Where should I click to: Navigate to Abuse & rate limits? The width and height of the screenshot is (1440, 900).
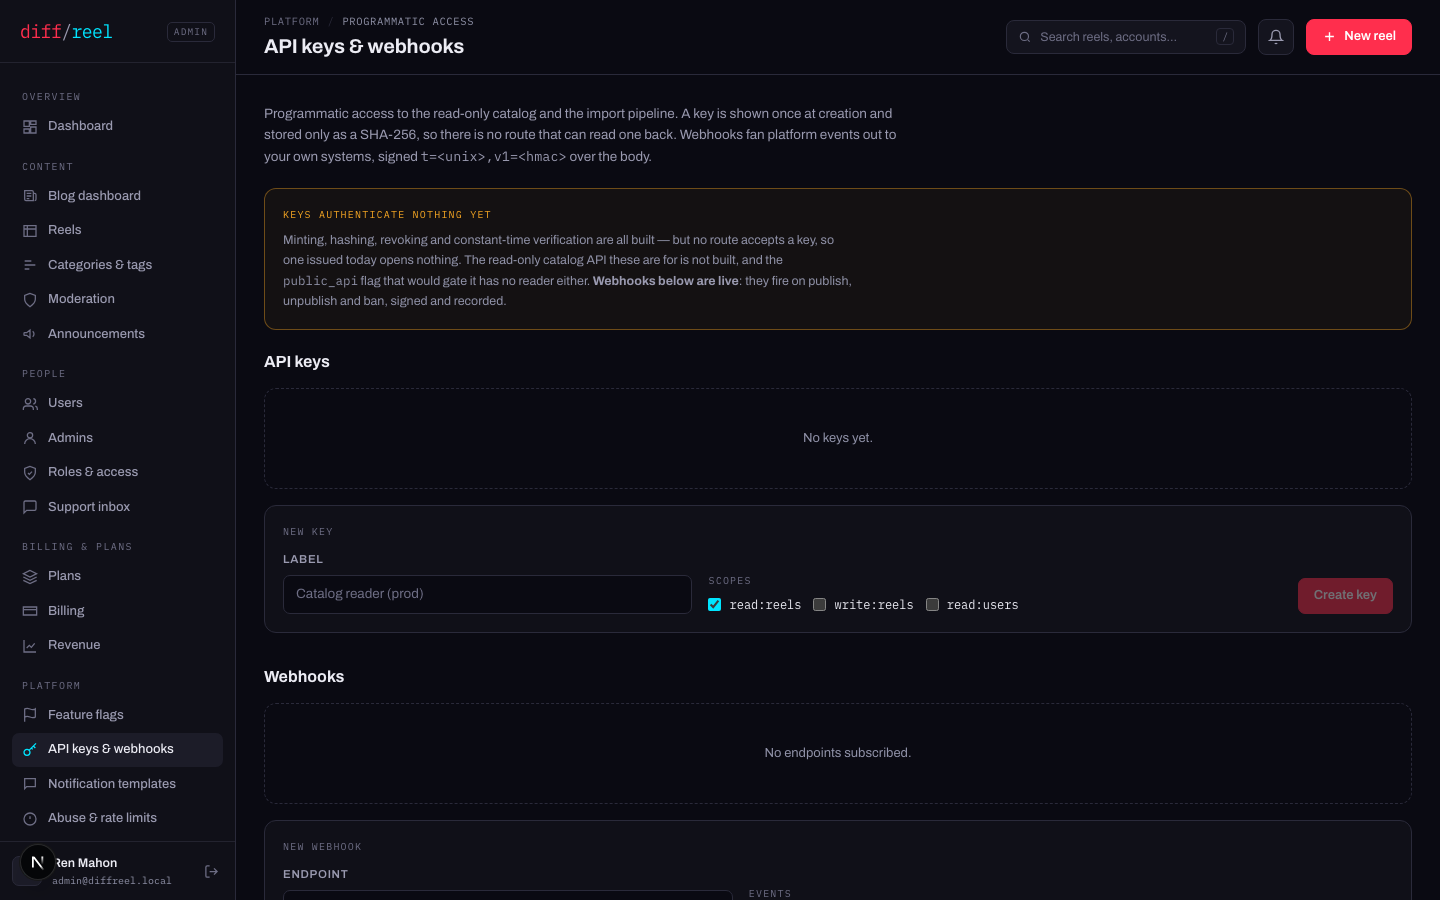(117, 819)
